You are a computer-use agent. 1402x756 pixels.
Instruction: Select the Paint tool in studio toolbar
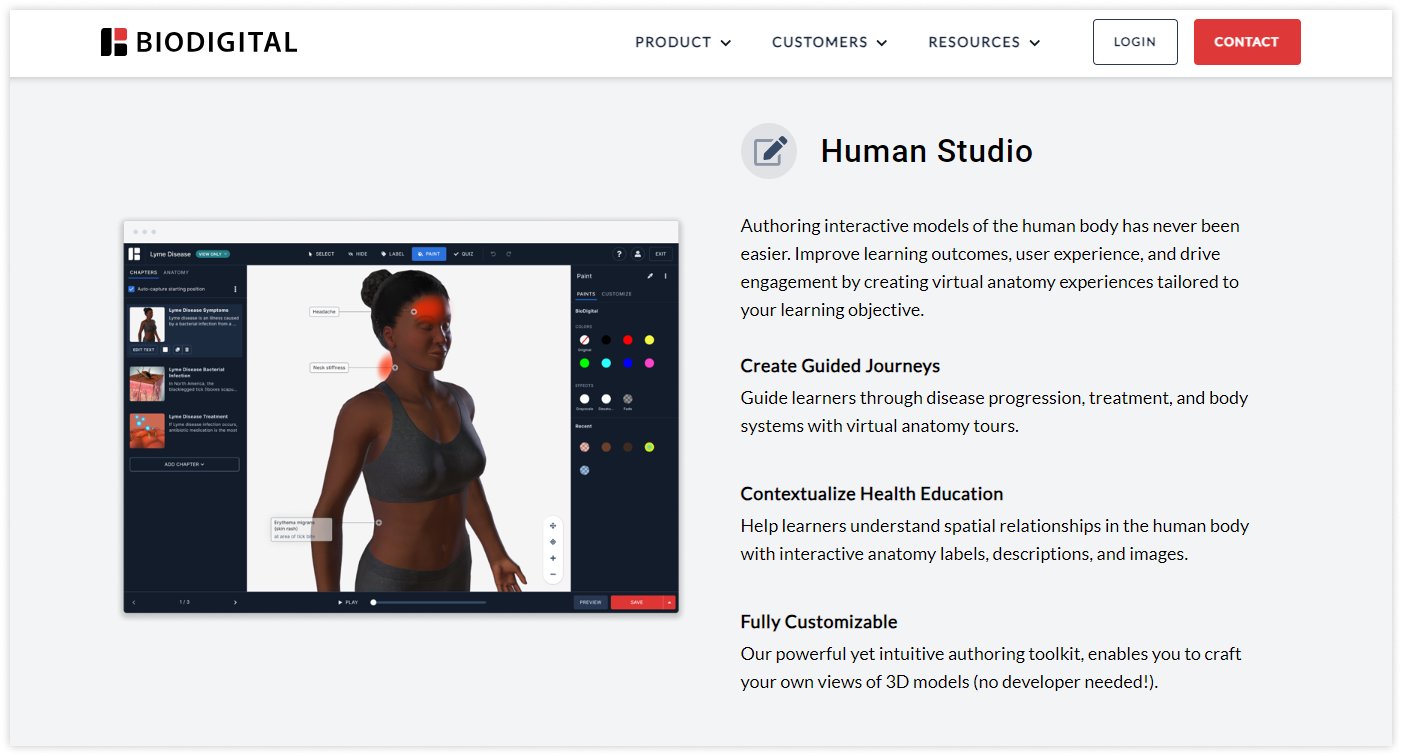[429, 254]
